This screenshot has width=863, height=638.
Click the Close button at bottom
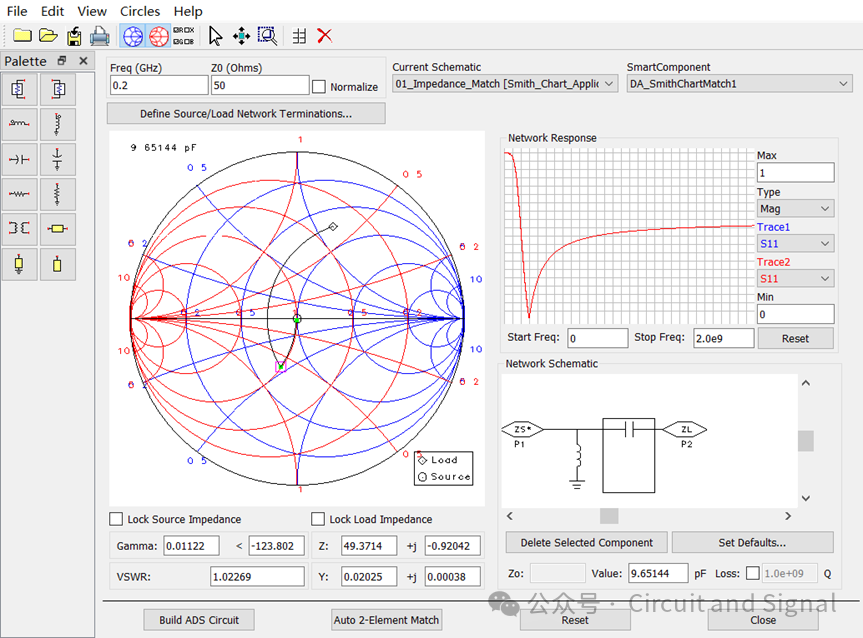click(763, 620)
